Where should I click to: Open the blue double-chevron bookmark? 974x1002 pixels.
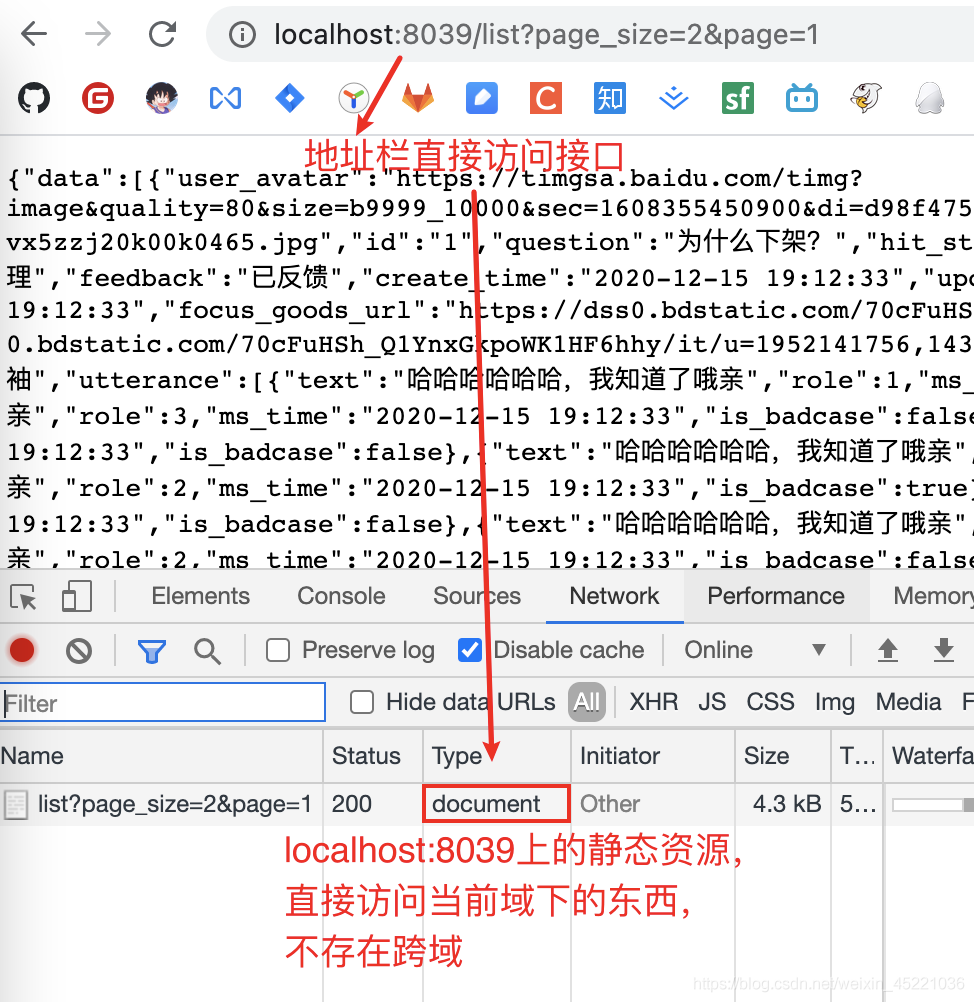pos(674,98)
